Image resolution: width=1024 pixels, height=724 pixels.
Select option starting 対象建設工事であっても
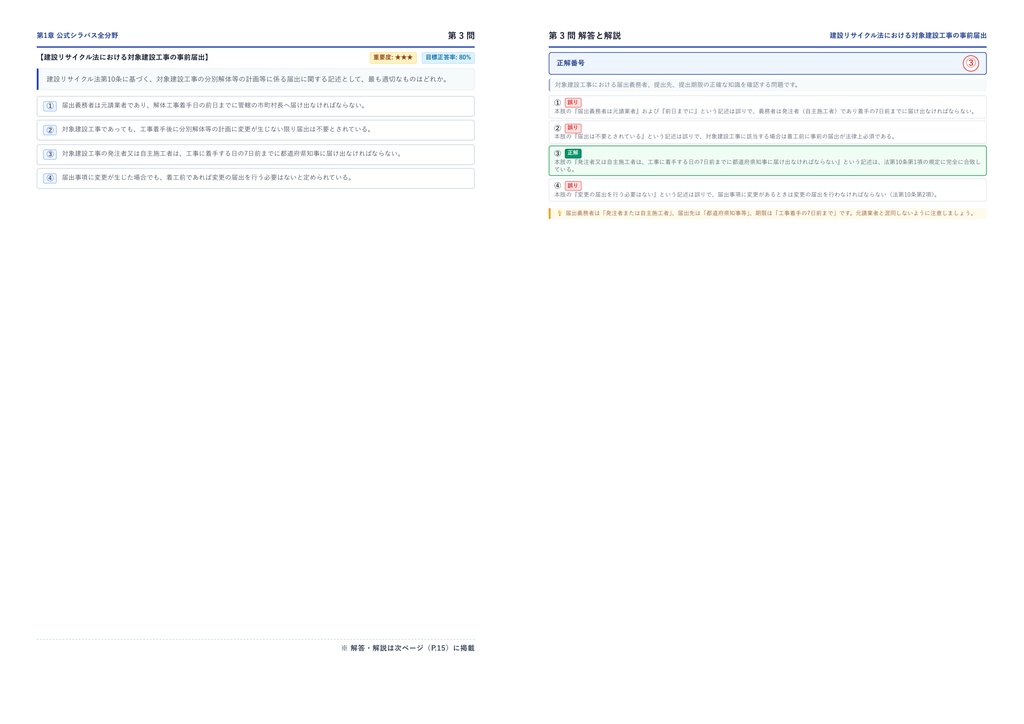click(255, 130)
